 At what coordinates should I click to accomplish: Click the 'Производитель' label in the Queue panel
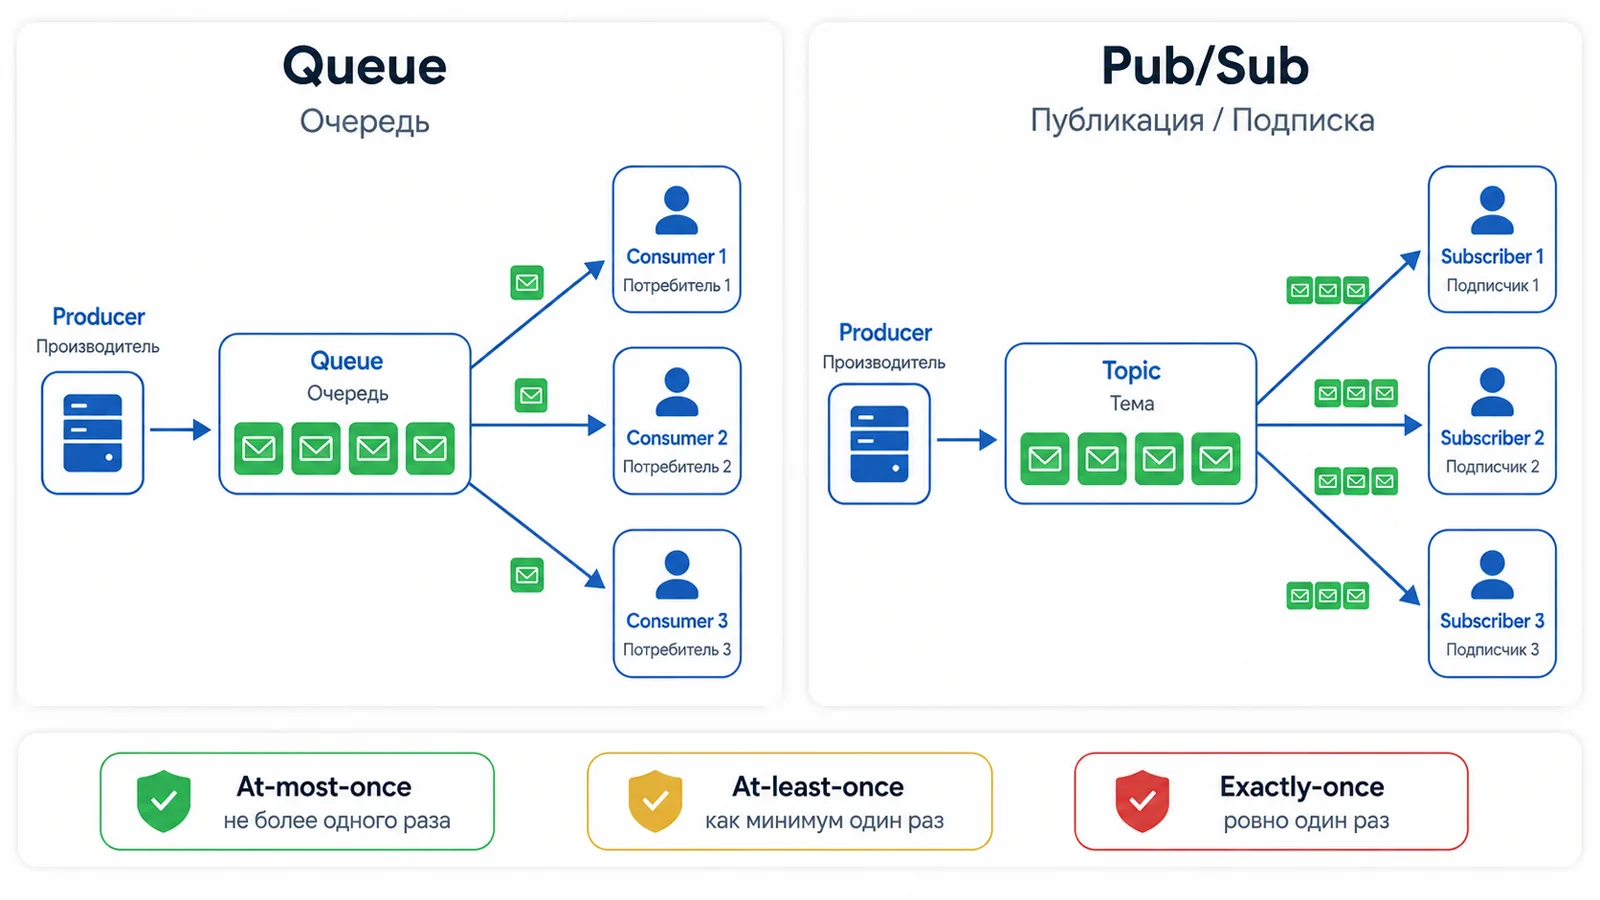click(98, 347)
